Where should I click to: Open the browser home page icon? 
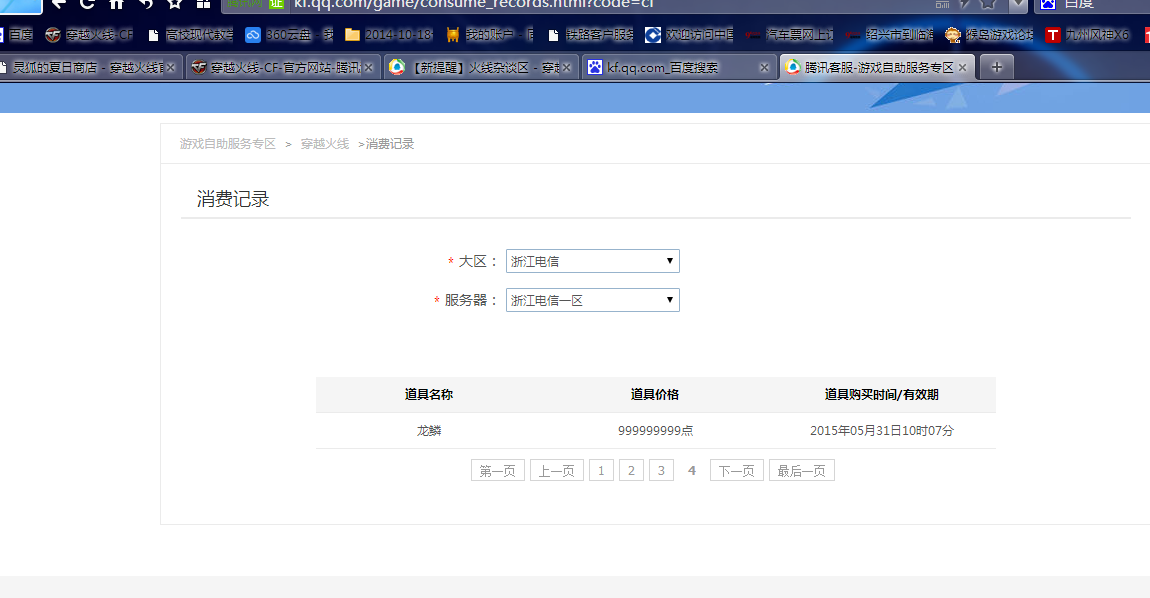(x=116, y=4)
